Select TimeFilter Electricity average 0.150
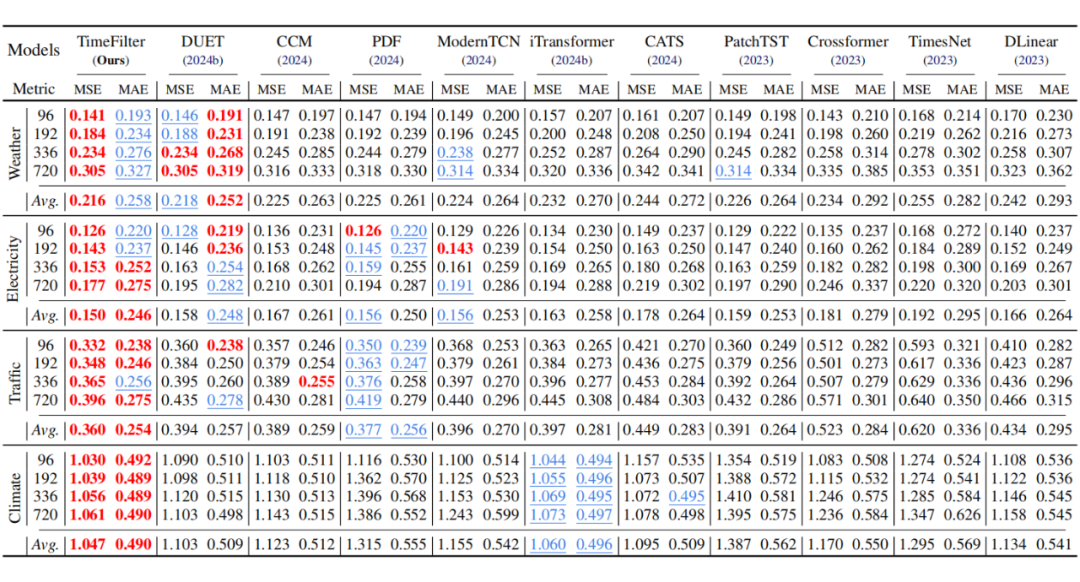Screen dimensions: 1080x582 click(x=87, y=315)
